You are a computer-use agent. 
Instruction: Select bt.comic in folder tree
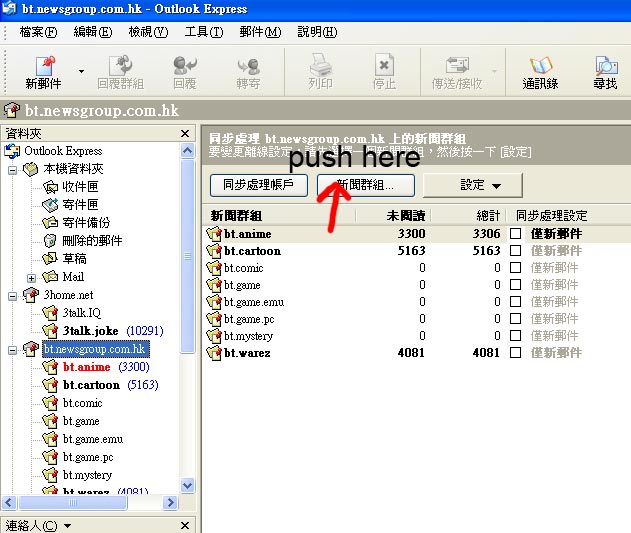pyautogui.click(x=82, y=403)
